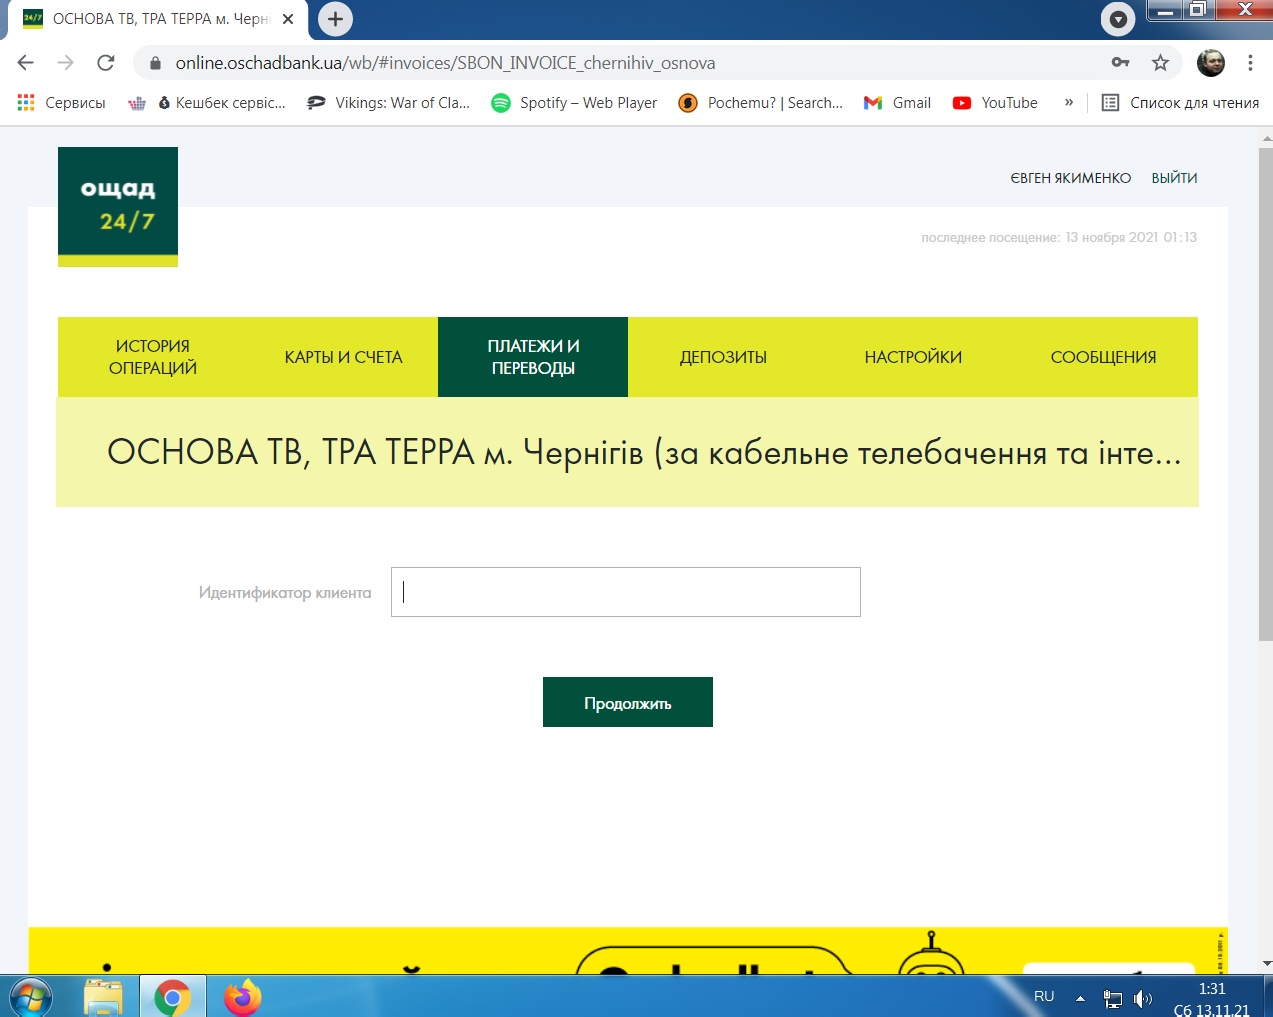Toggle system volume speaker icon
This screenshot has height=1017, width=1273.
point(1142,998)
